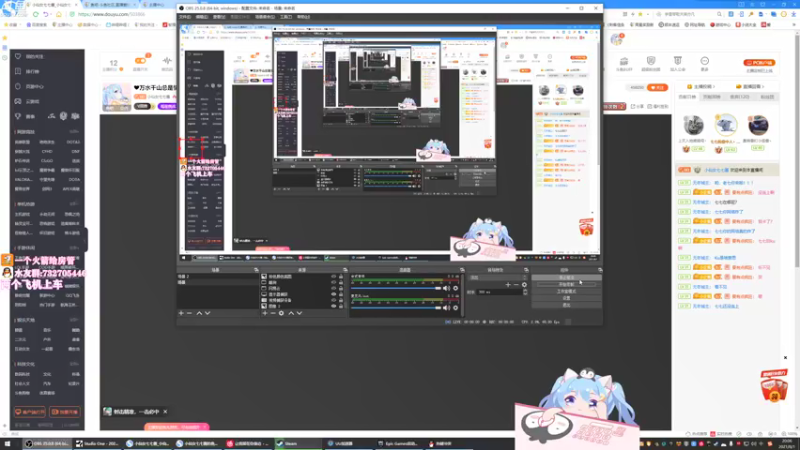Image resolution: width=800 pixels, height=450 pixels.
Task: Open the scene transition type dropdown
Action: [498, 278]
